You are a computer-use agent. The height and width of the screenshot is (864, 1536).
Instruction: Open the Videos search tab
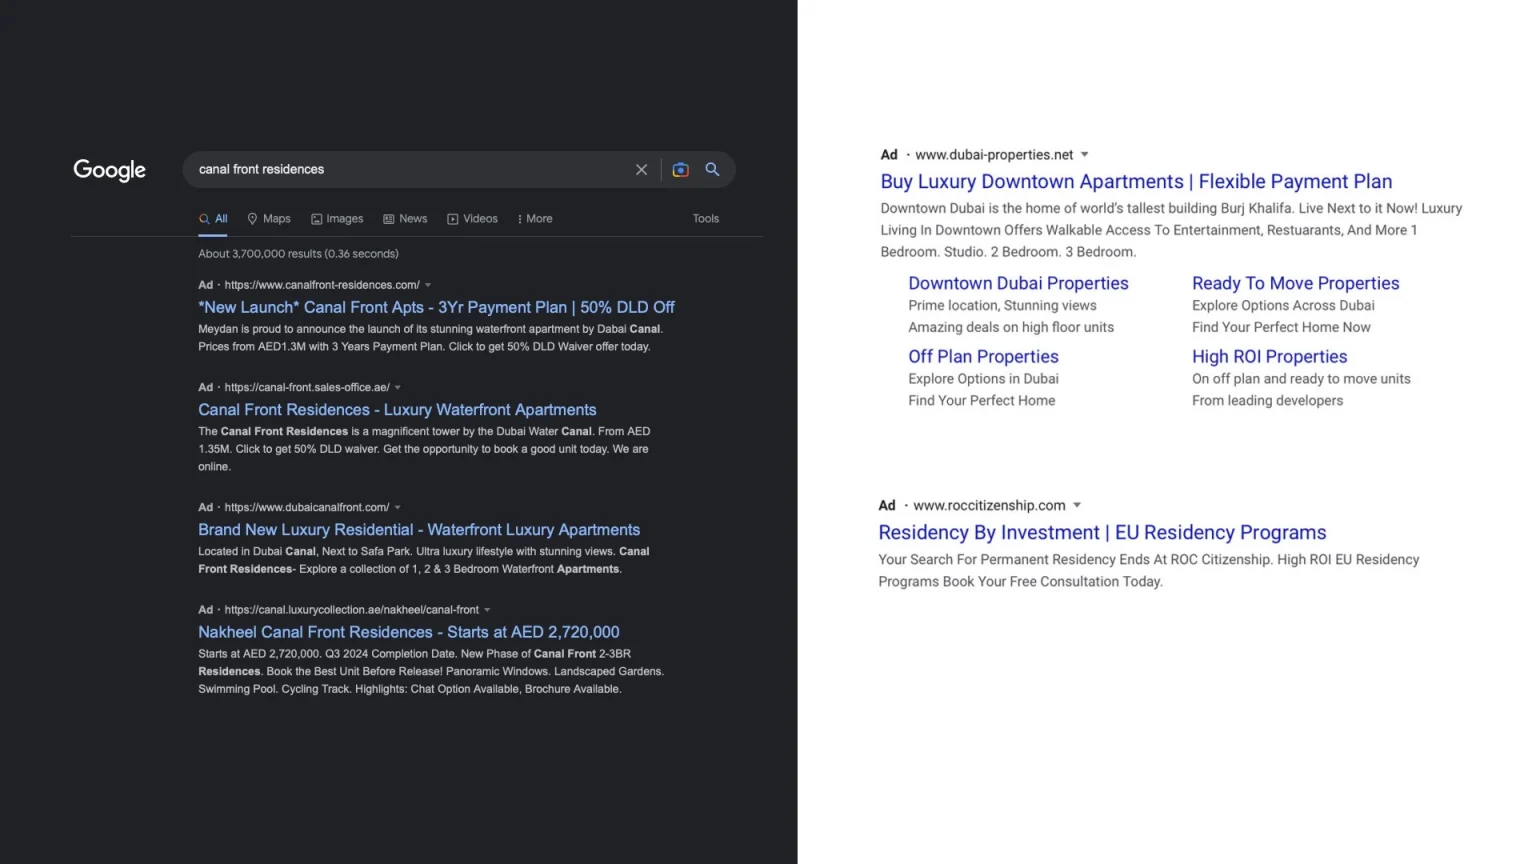[x=472, y=219]
